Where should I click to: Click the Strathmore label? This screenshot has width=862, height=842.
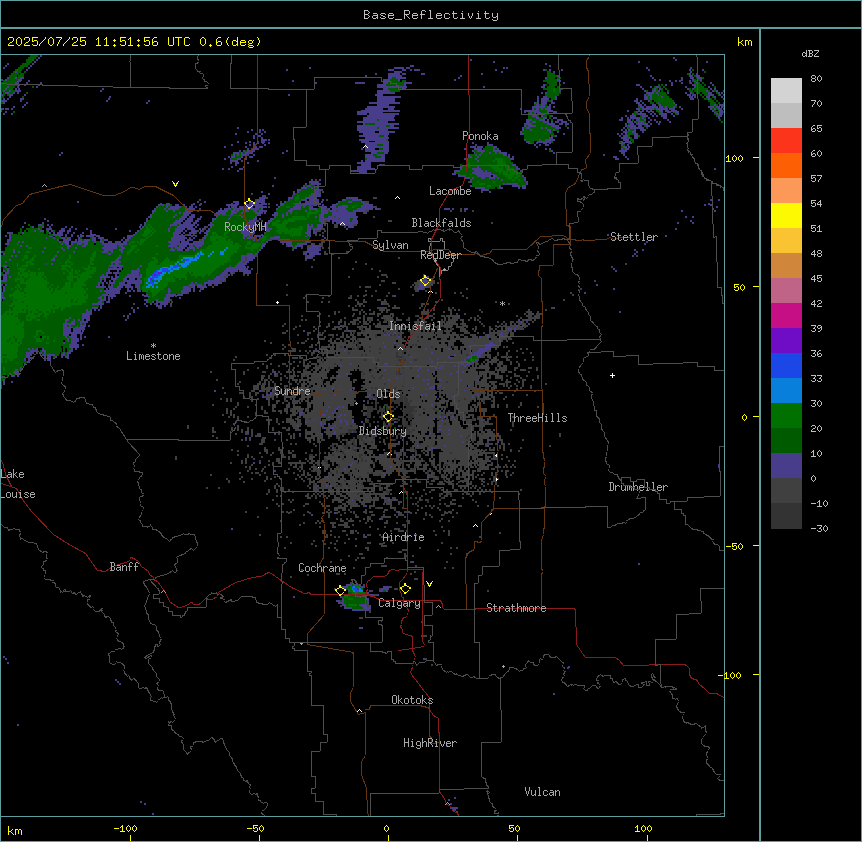(516, 608)
